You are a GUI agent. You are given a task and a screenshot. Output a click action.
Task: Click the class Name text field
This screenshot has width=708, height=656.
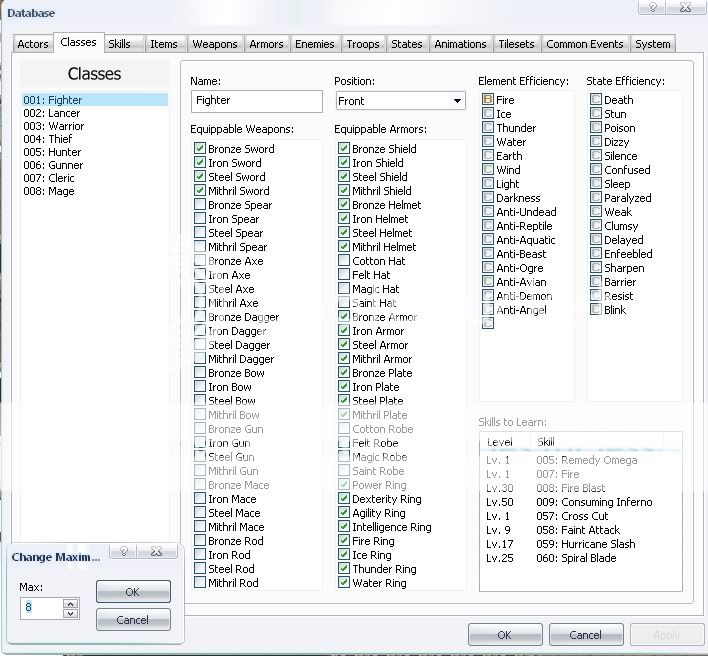pyautogui.click(x=256, y=101)
